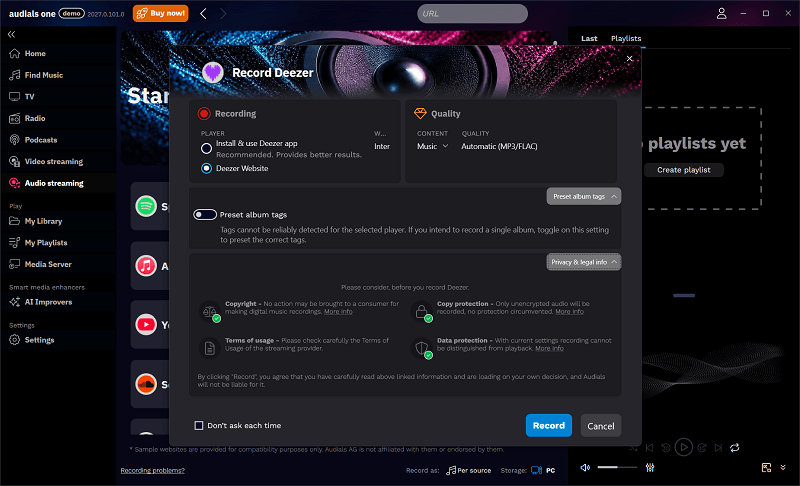Open Media Server
The image size is (800, 486).
click(x=48, y=264)
